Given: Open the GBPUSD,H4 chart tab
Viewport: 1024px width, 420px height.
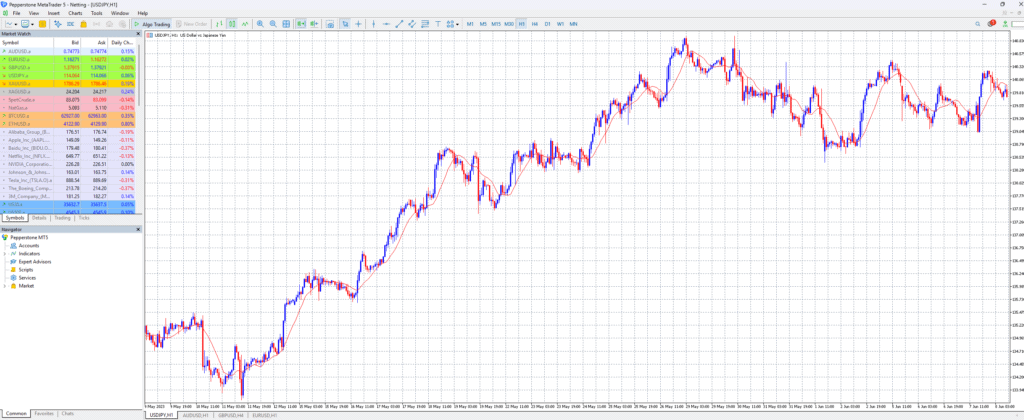Looking at the screenshot, I should click(231, 415).
